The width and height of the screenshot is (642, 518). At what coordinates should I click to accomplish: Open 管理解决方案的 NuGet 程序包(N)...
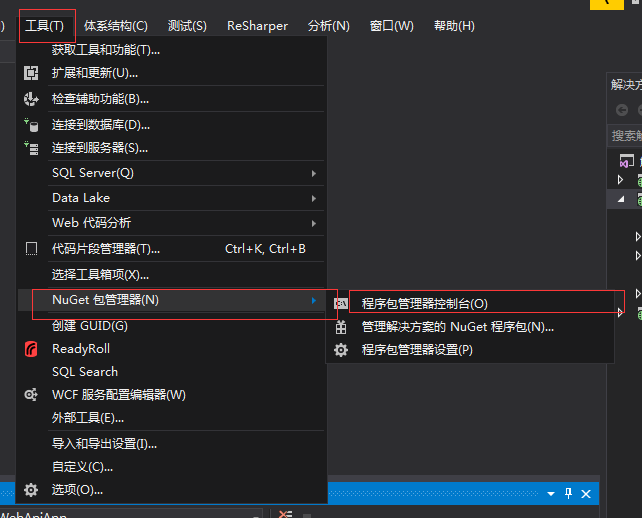coord(458,327)
